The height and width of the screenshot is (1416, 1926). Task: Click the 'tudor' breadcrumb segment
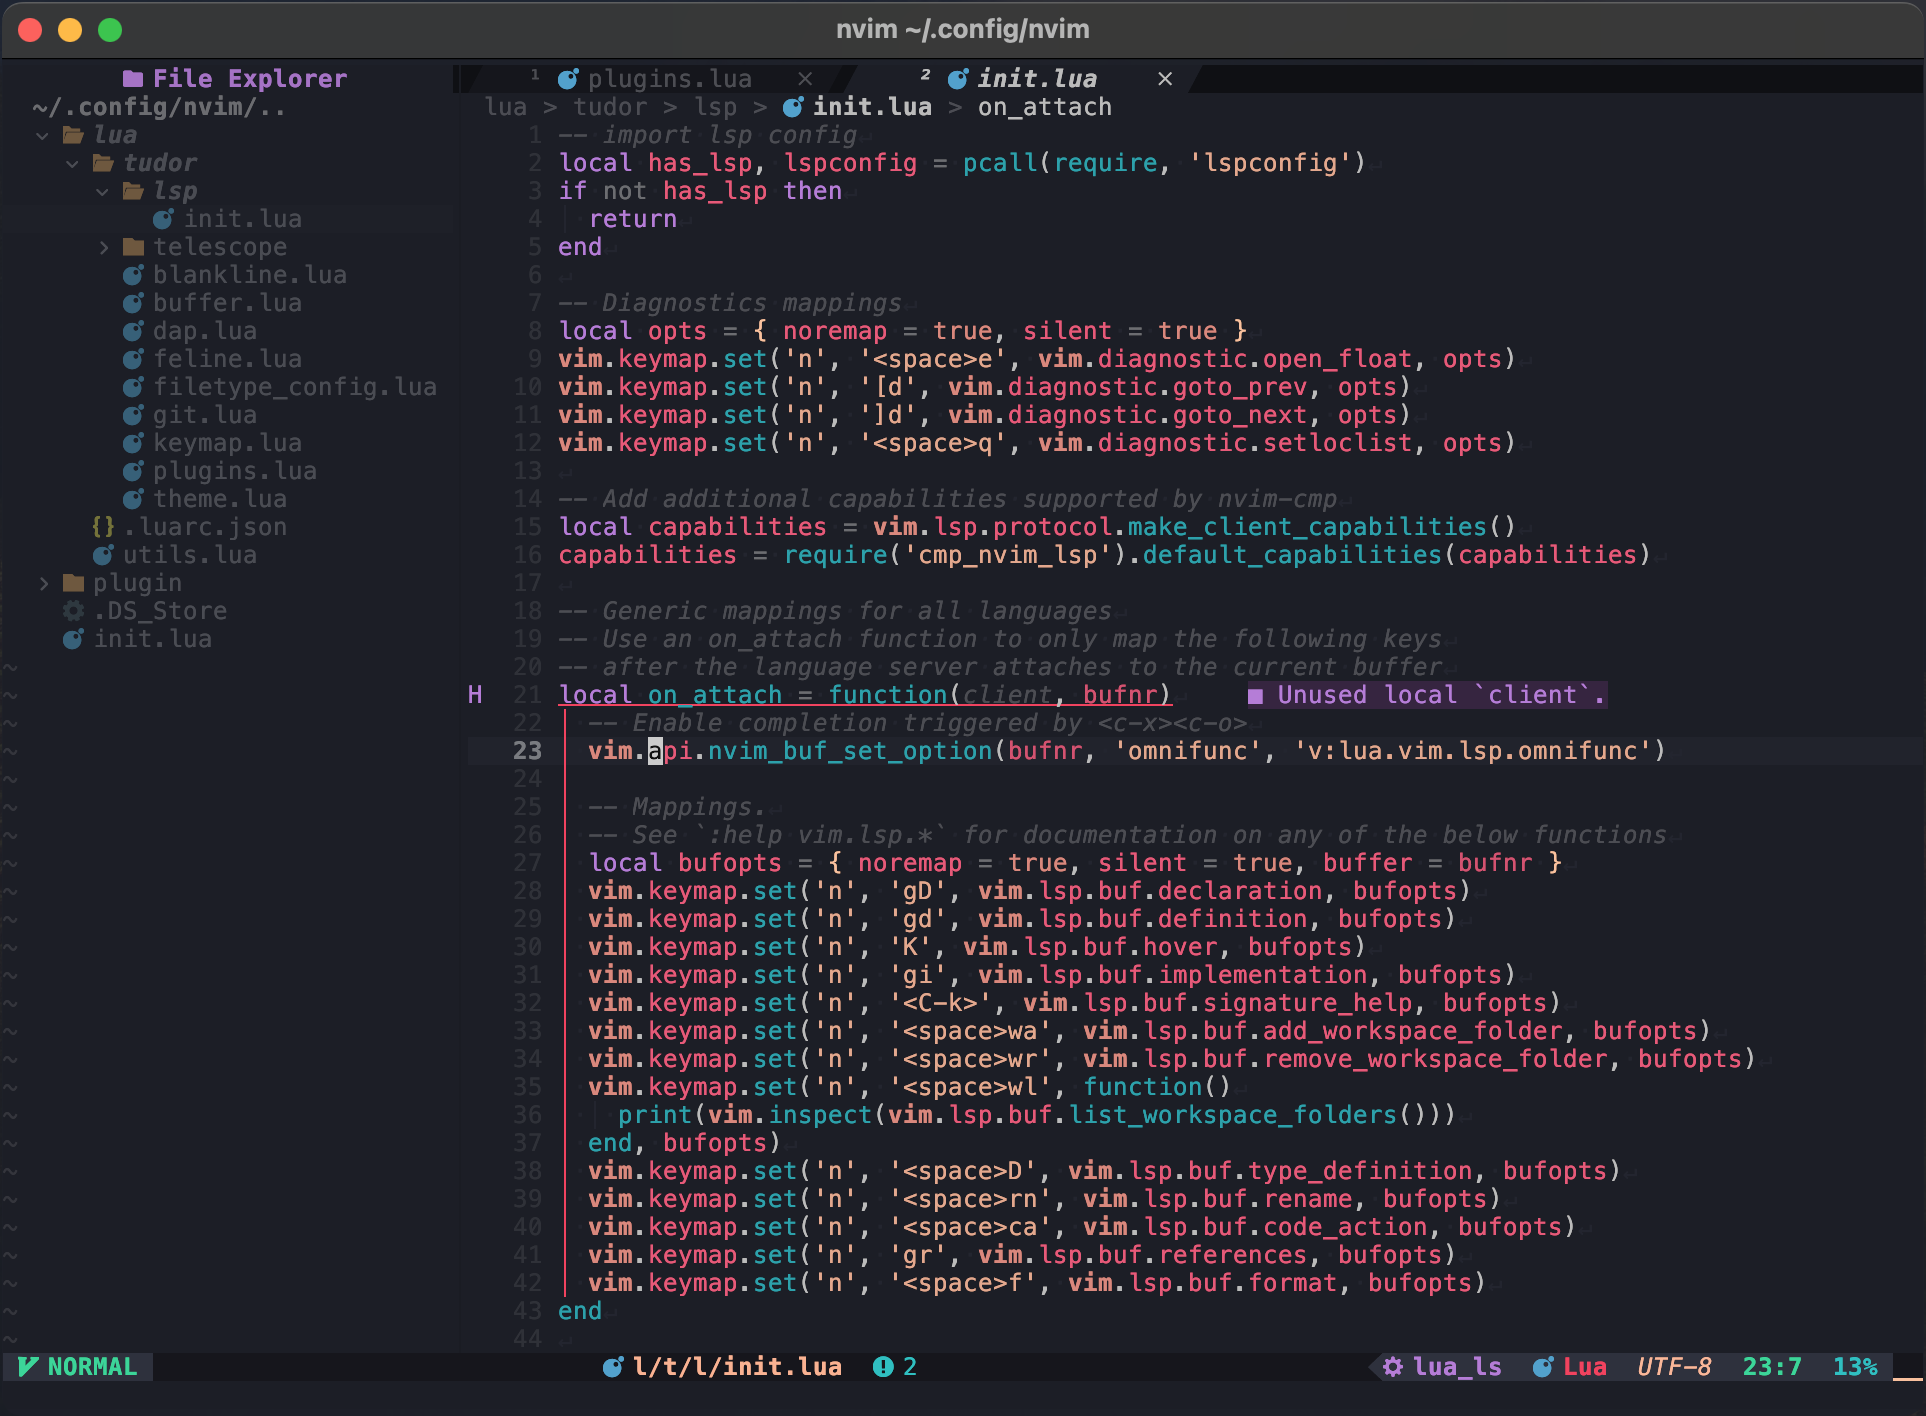[610, 107]
